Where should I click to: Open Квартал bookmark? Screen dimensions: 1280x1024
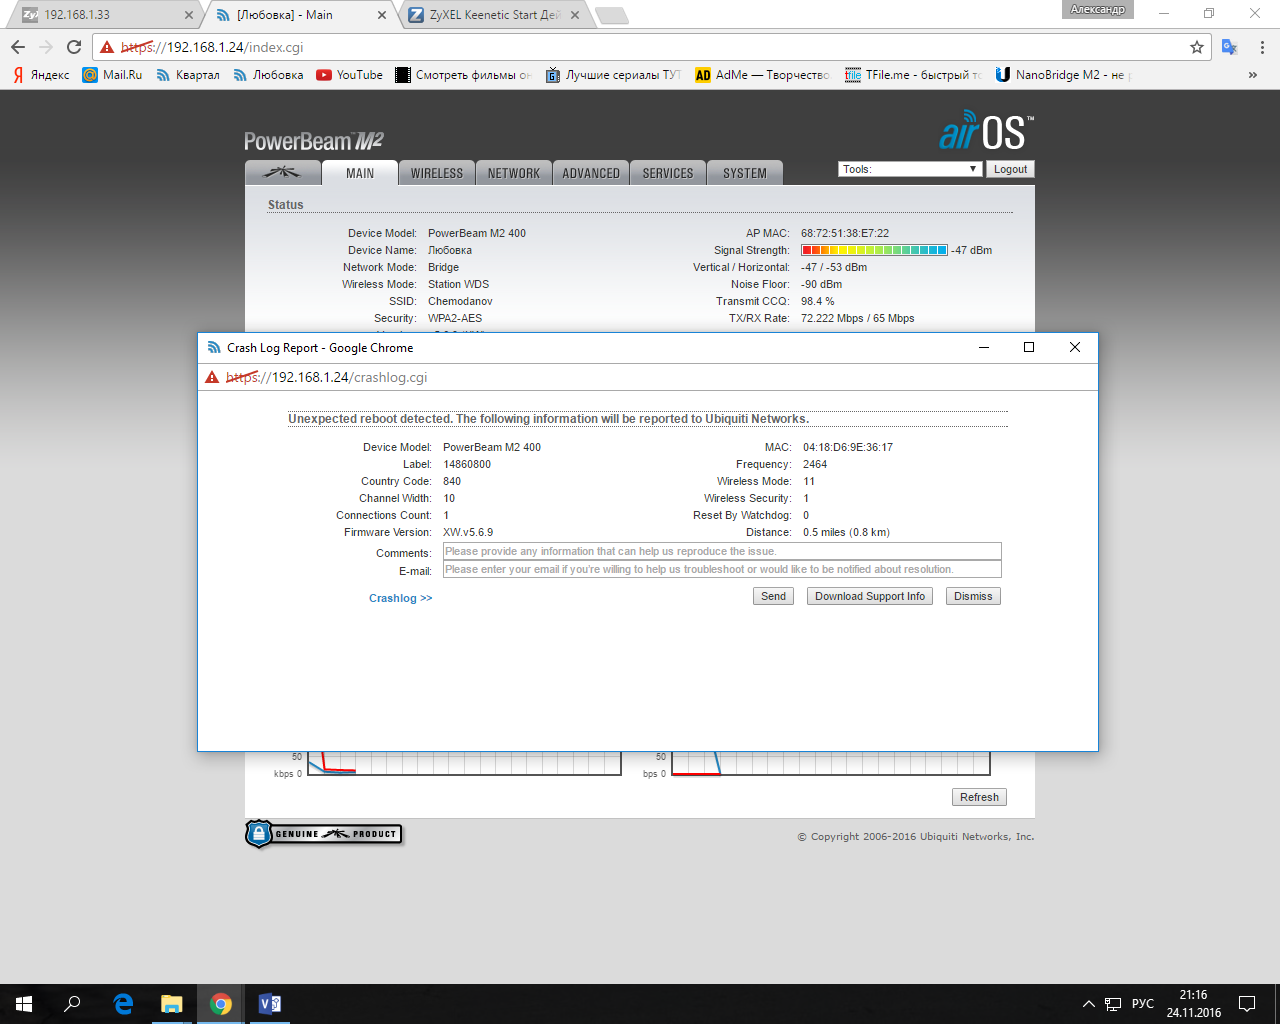pos(188,75)
